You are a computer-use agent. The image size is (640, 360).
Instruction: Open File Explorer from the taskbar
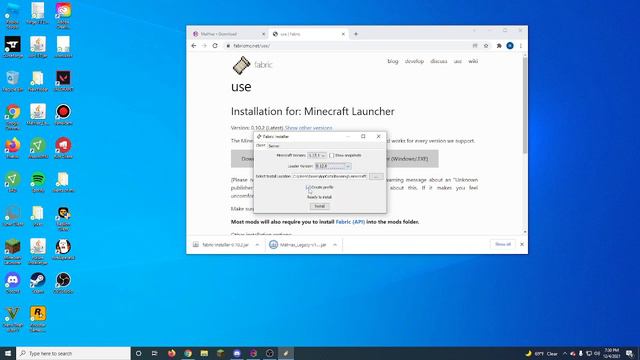204,353
